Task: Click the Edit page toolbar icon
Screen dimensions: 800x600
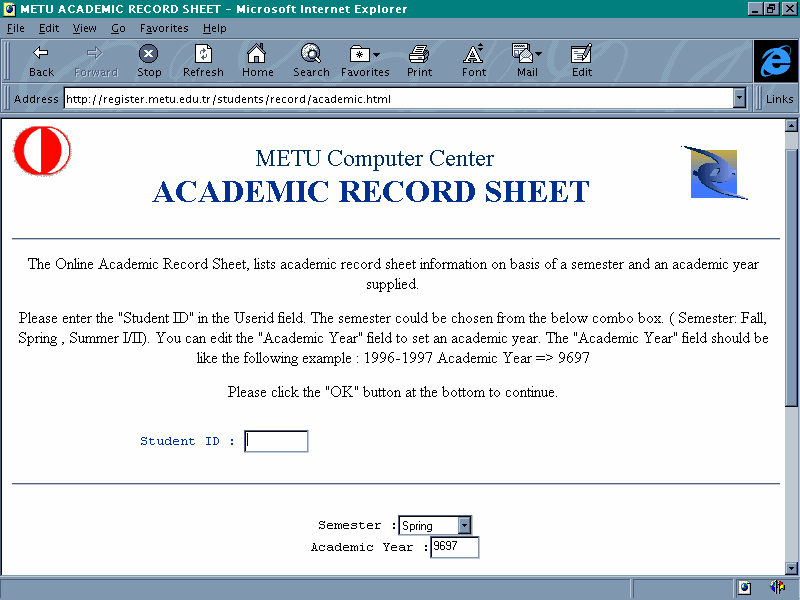Action: coord(581,54)
